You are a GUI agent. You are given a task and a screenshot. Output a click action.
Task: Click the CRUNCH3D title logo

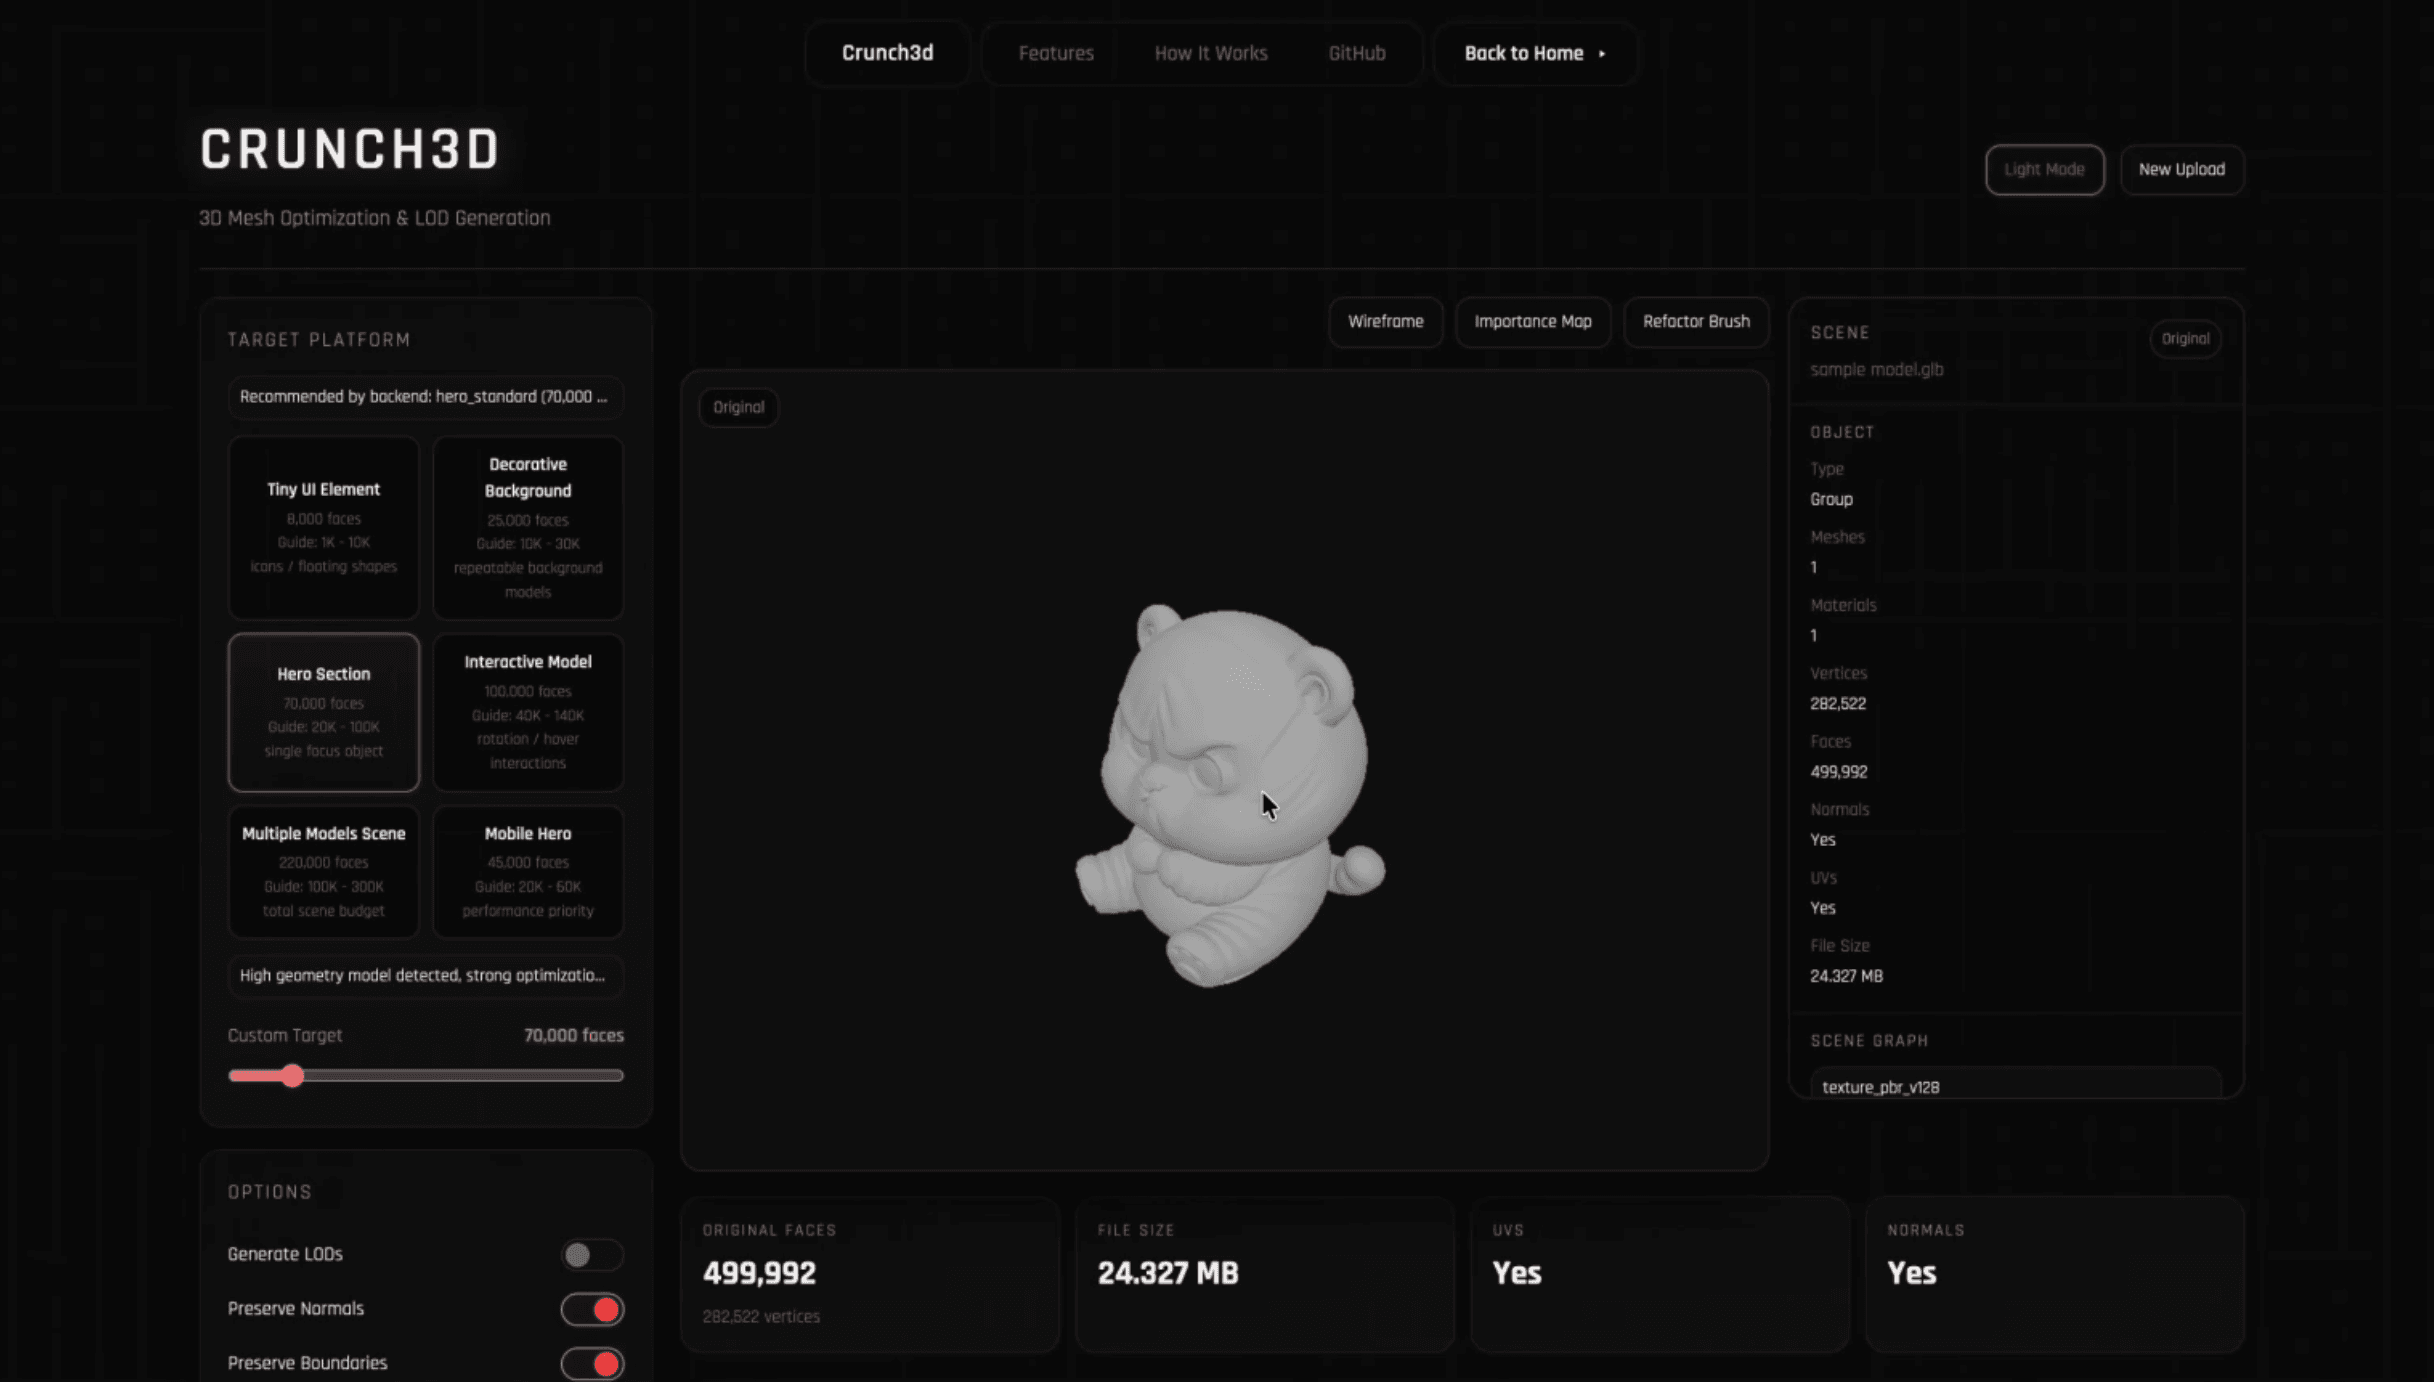pos(349,150)
